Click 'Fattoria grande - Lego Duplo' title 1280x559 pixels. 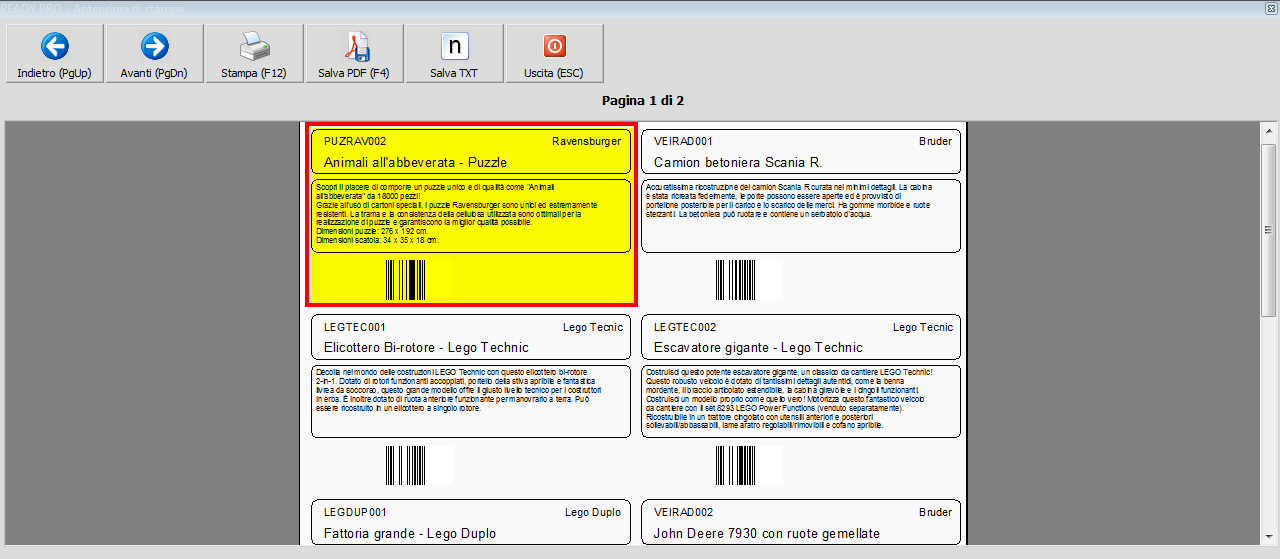click(x=410, y=534)
